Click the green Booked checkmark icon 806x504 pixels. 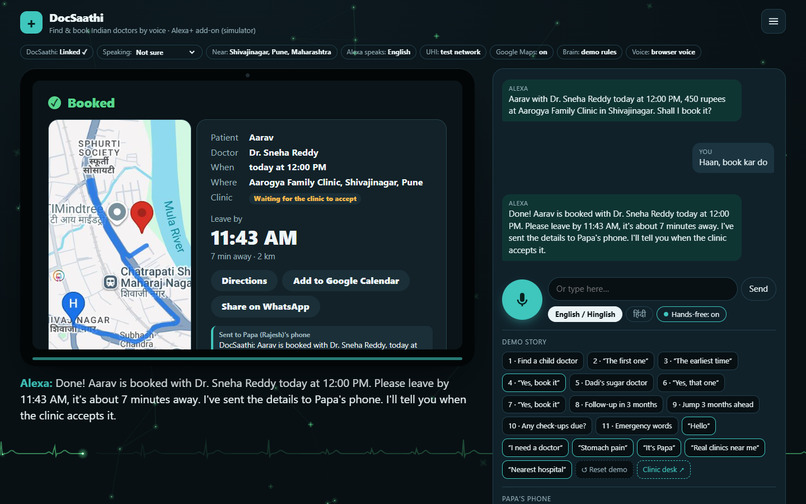(54, 103)
